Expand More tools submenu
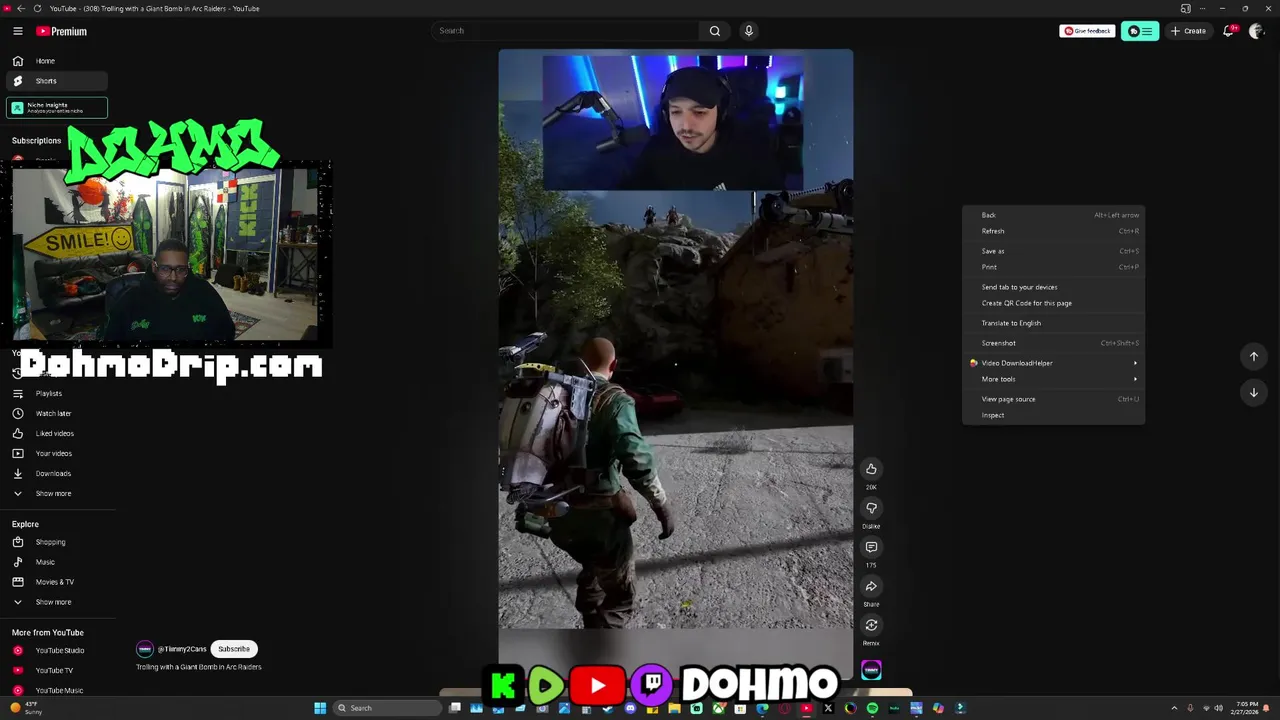This screenshot has width=1280, height=720. click(x=1053, y=379)
